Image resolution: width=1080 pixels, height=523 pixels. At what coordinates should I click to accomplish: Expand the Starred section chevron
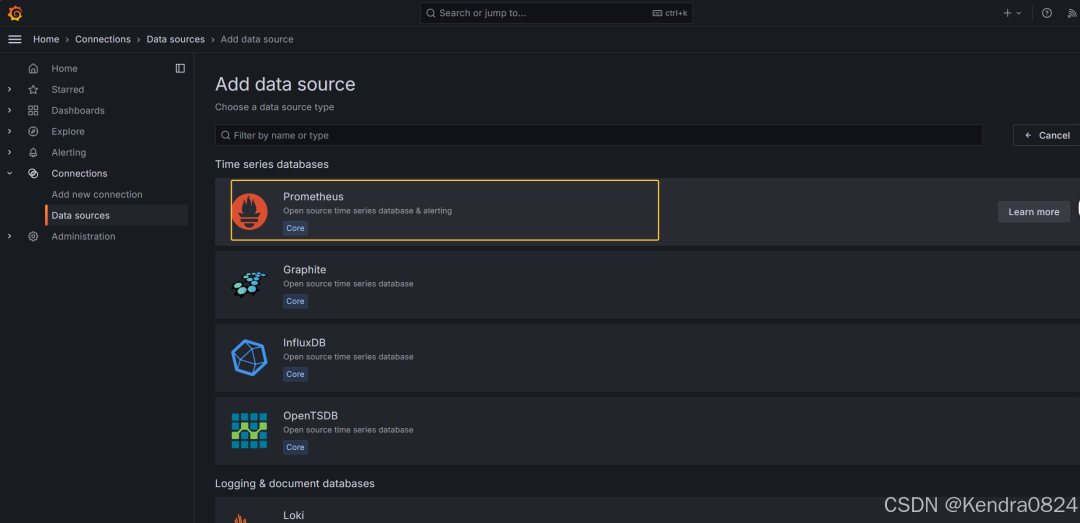(10, 90)
